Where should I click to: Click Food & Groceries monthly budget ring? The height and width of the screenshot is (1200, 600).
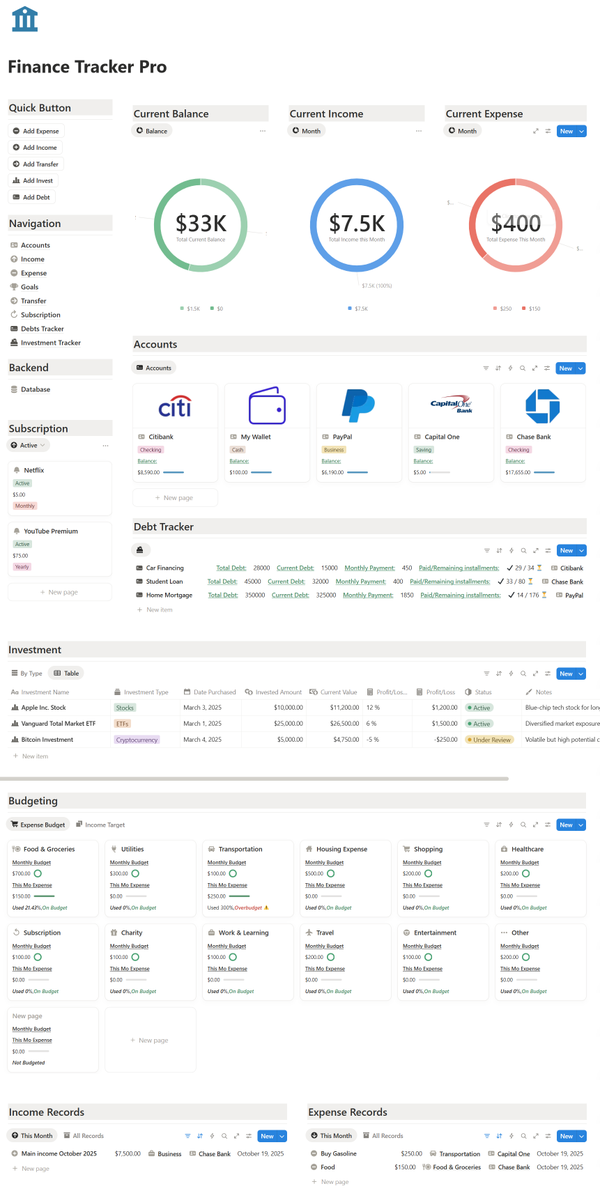tap(37, 873)
